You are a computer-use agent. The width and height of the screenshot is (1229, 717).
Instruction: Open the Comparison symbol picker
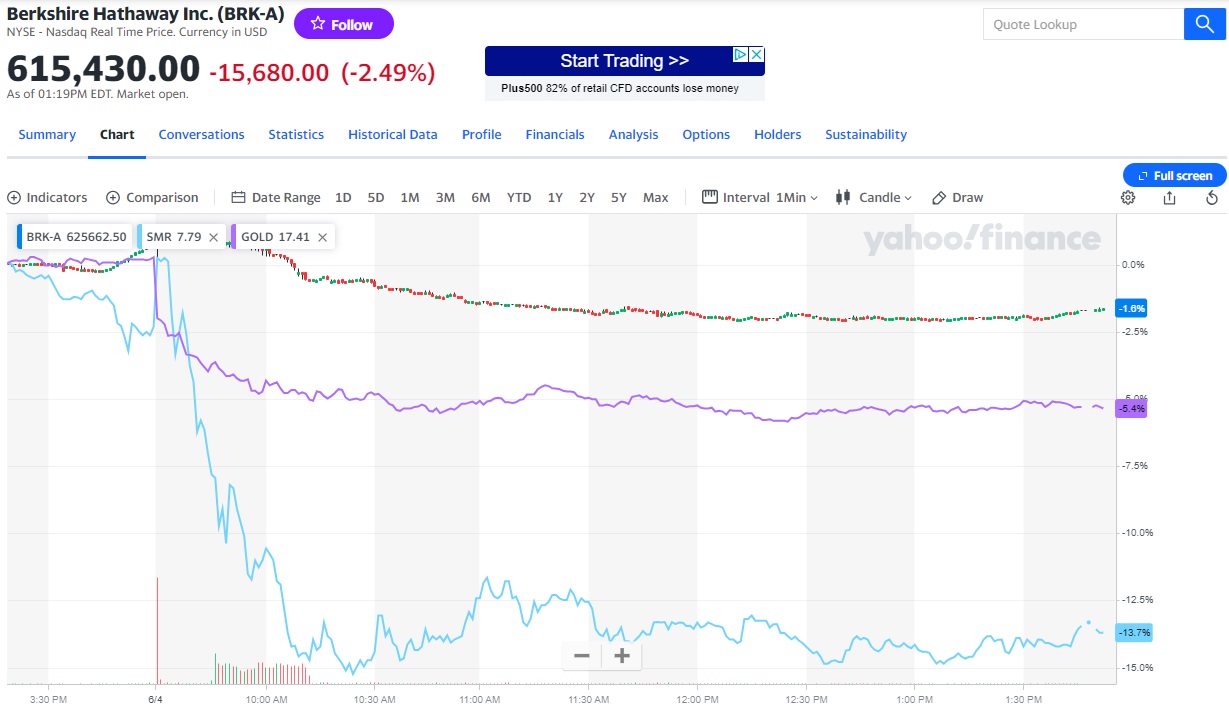click(x=152, y=197)
